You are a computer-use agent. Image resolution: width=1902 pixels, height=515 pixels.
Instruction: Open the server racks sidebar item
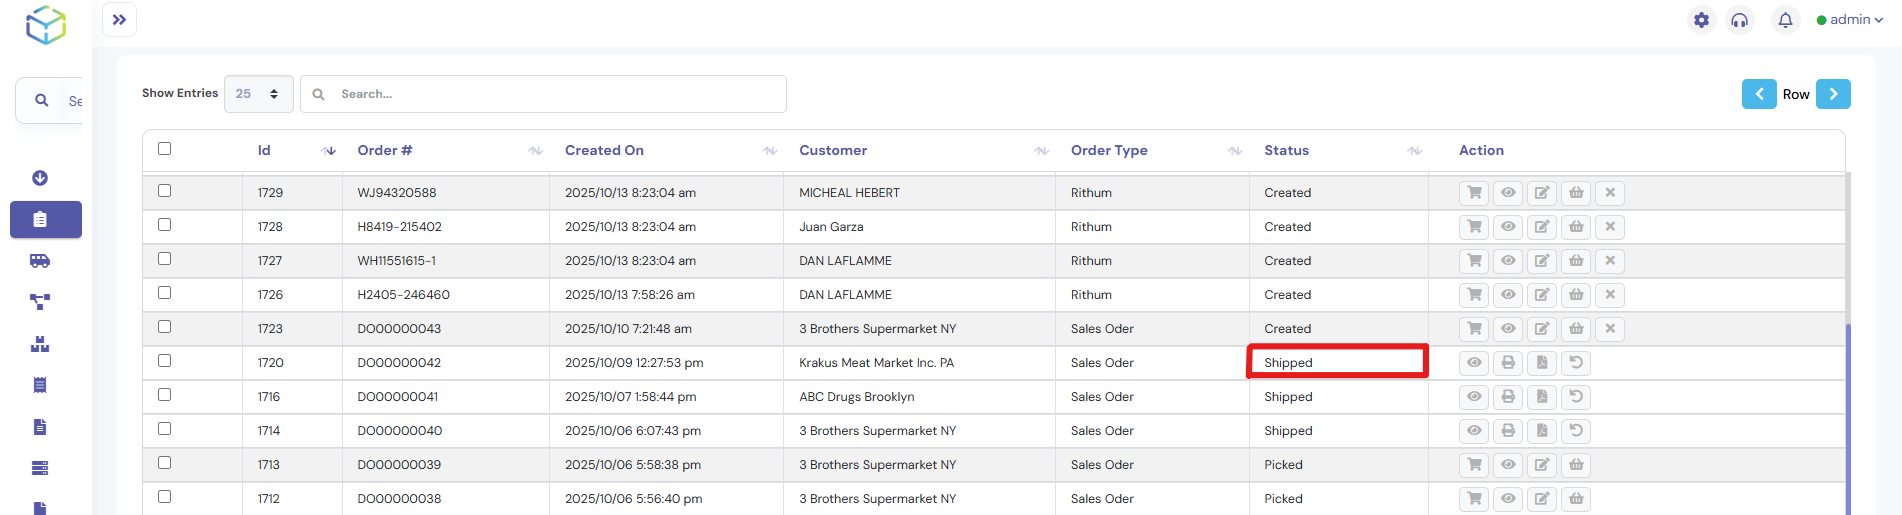point(40,468)
